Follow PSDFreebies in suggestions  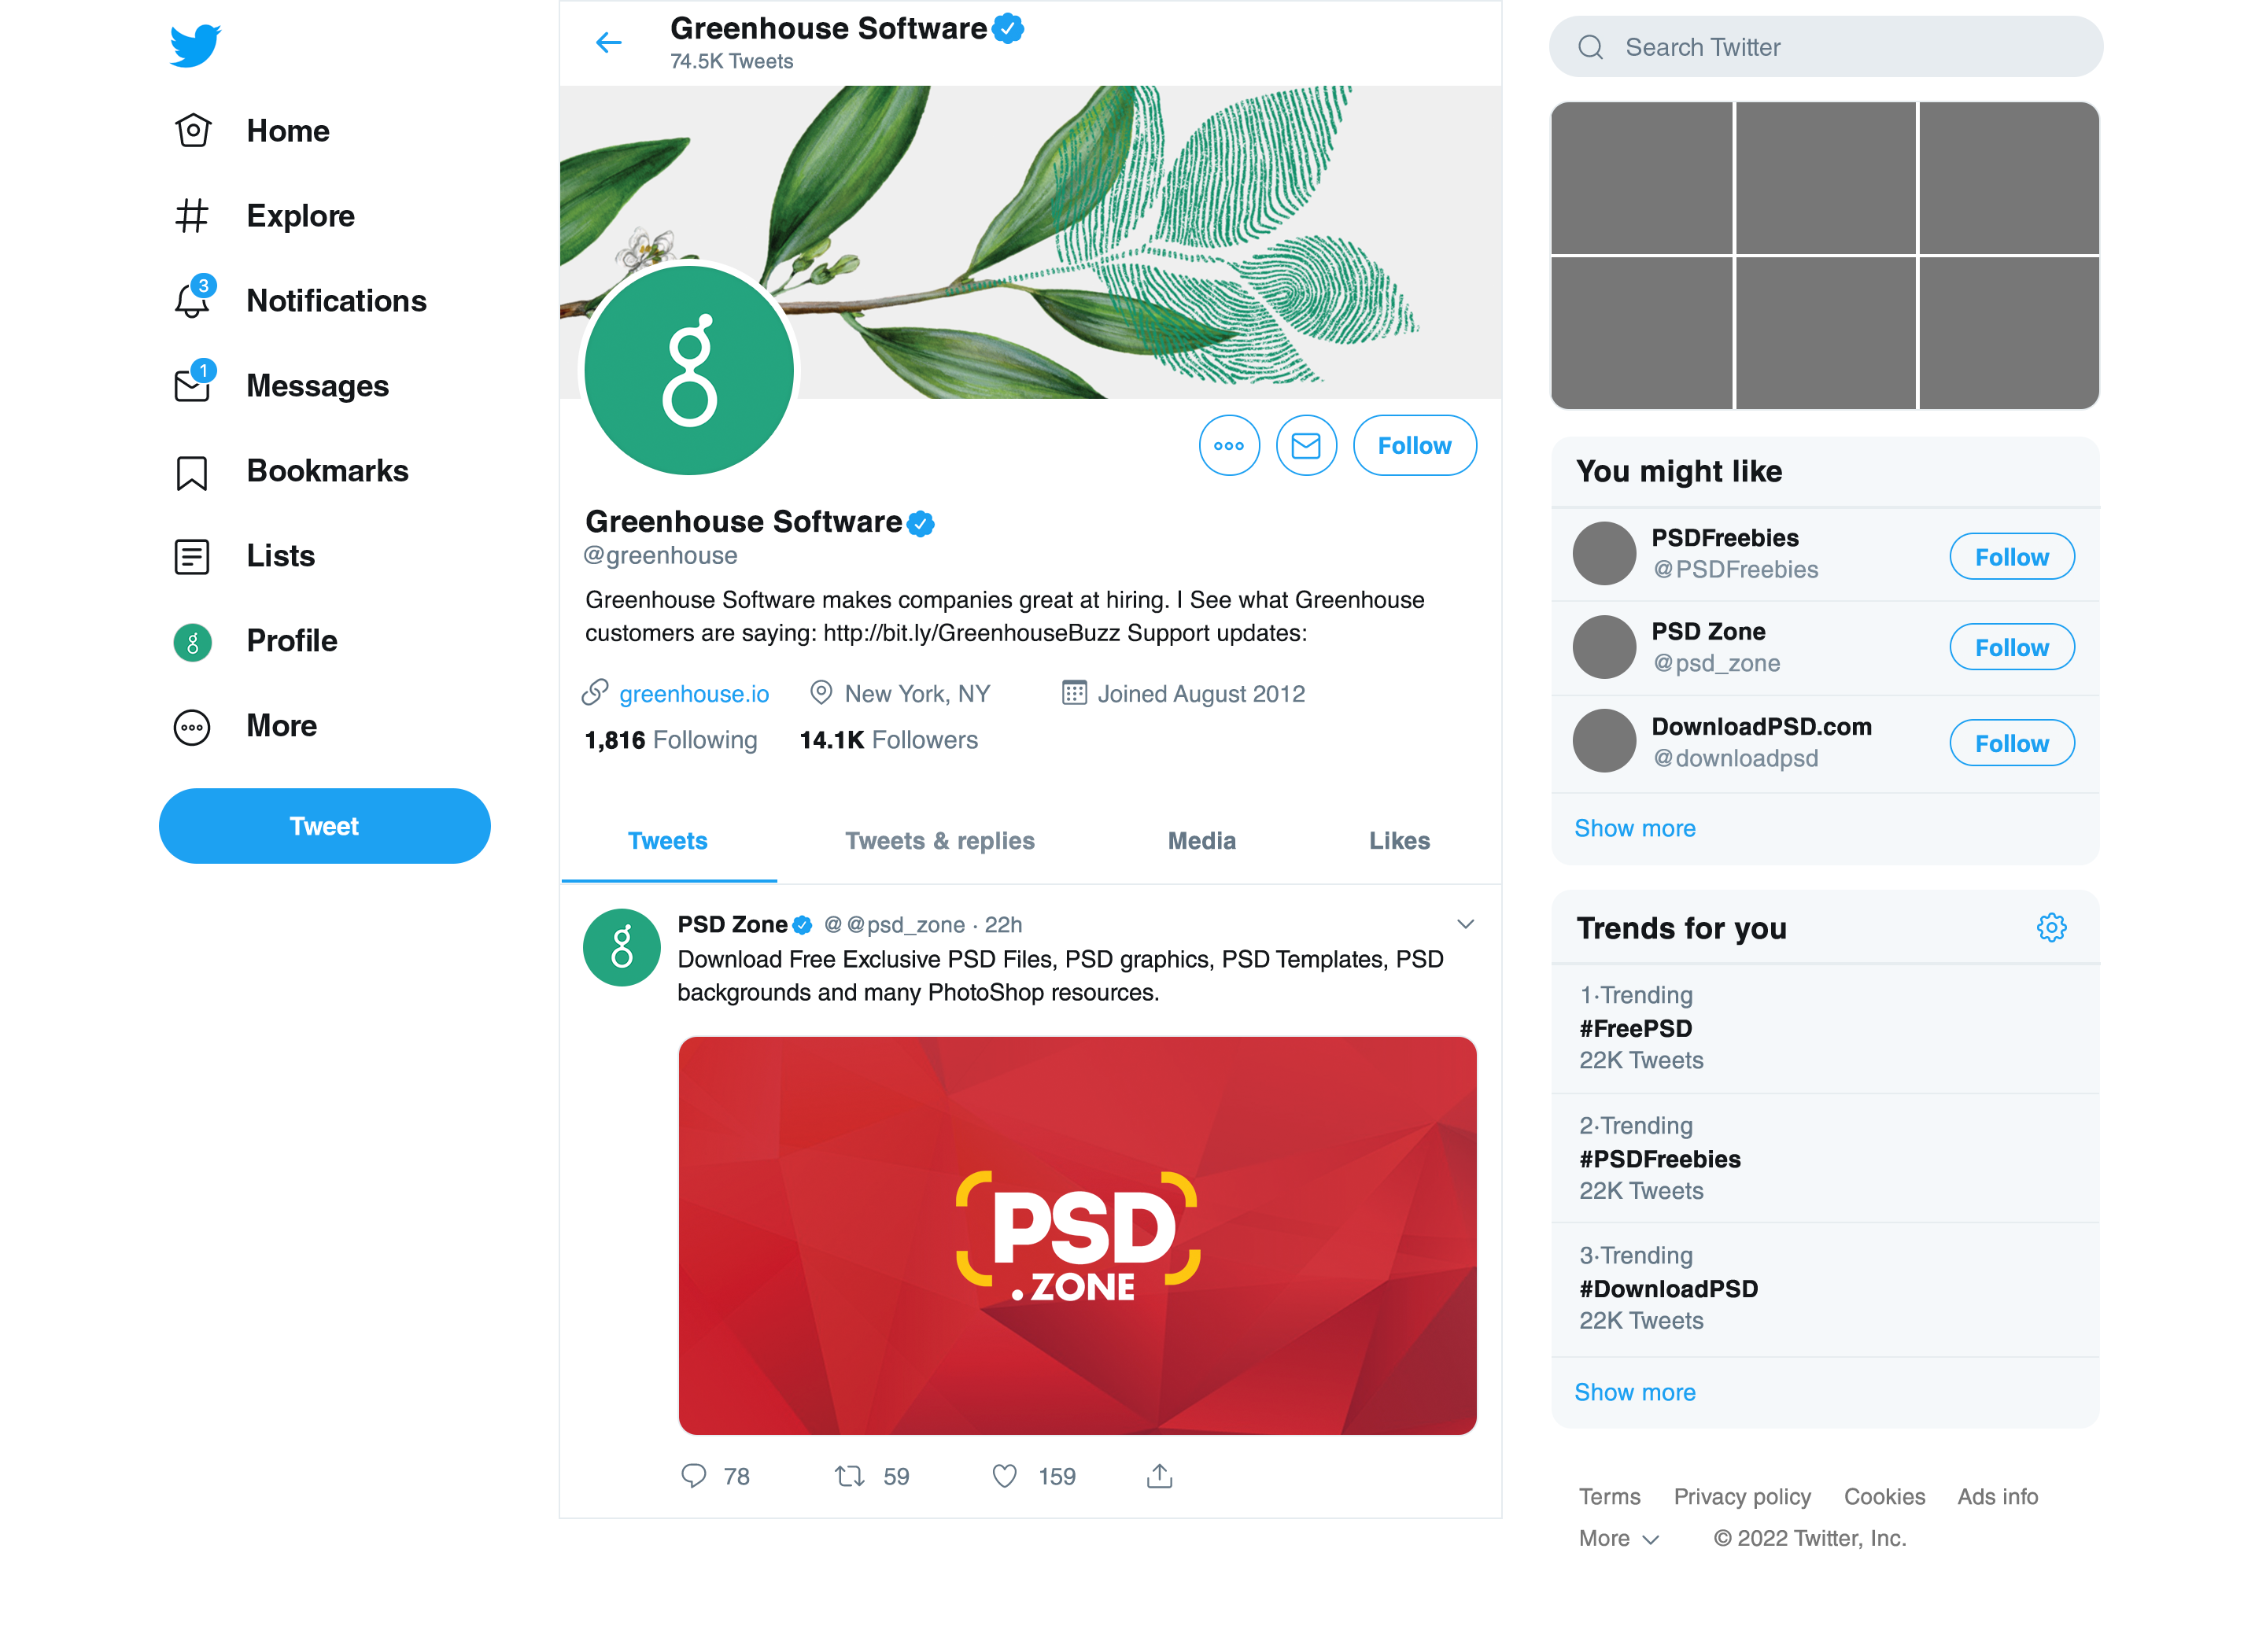2010,556
